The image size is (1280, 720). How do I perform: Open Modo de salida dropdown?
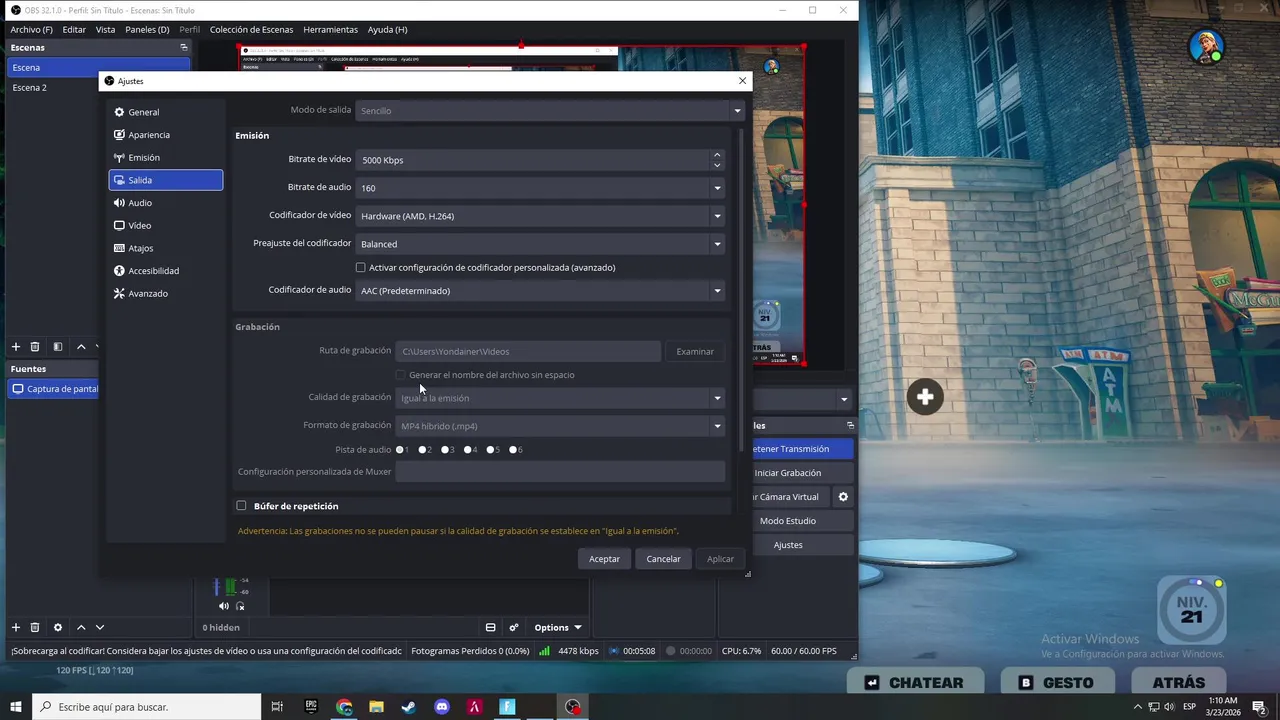point(550,111)
